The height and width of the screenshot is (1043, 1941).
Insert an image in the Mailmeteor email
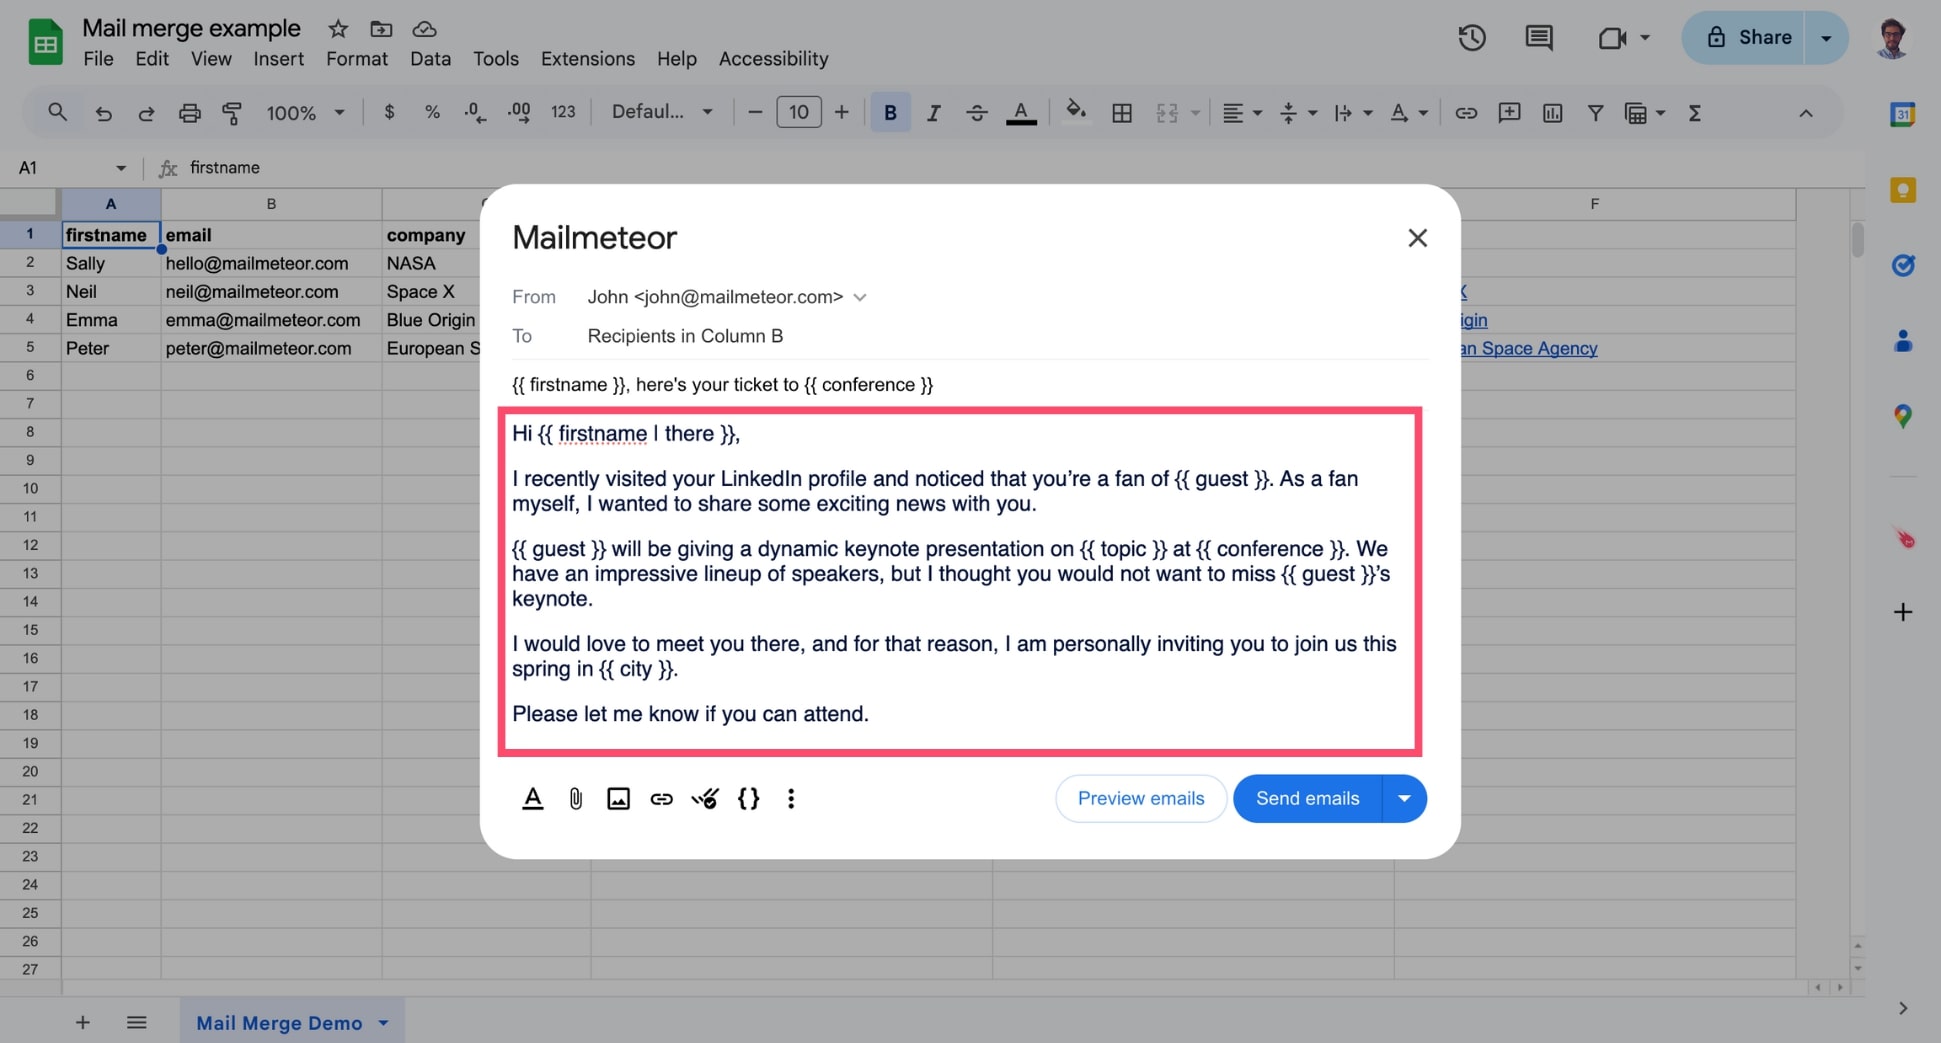point(618,798)
